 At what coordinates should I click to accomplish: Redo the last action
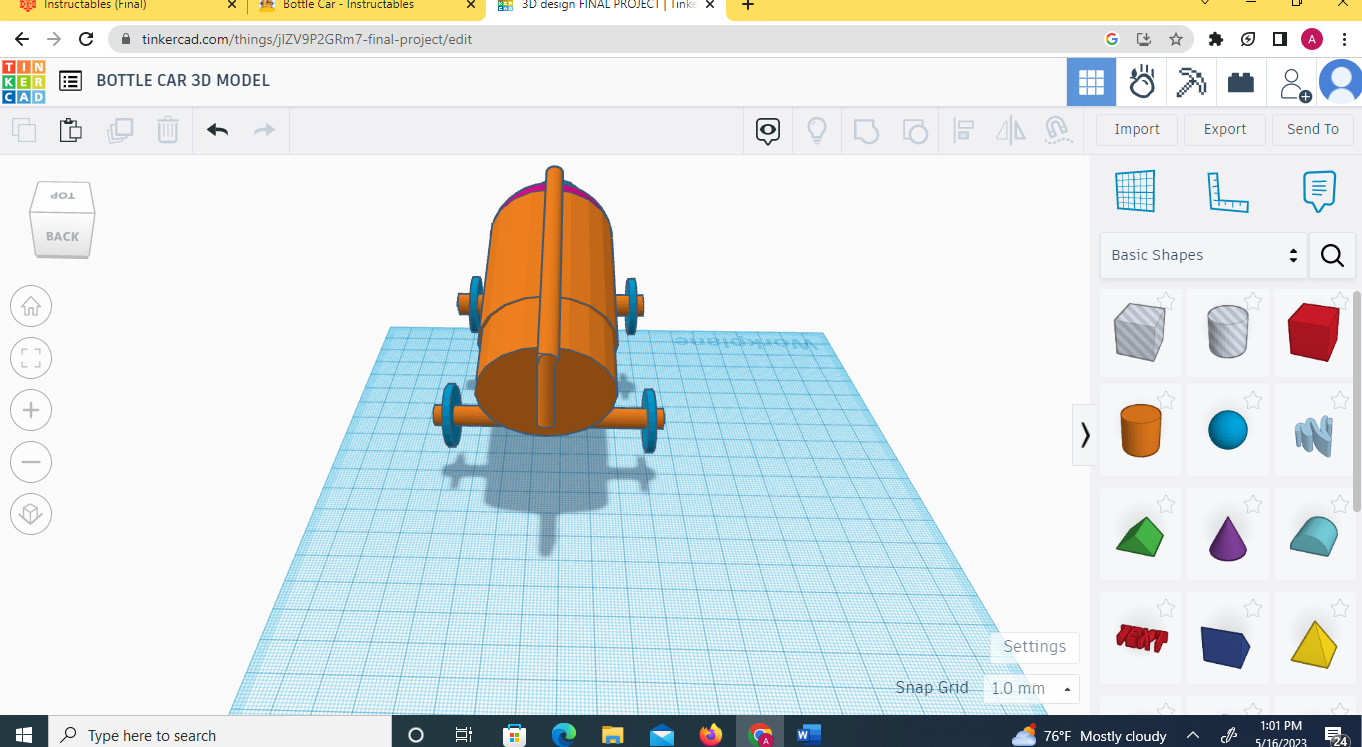coord(264,130)
